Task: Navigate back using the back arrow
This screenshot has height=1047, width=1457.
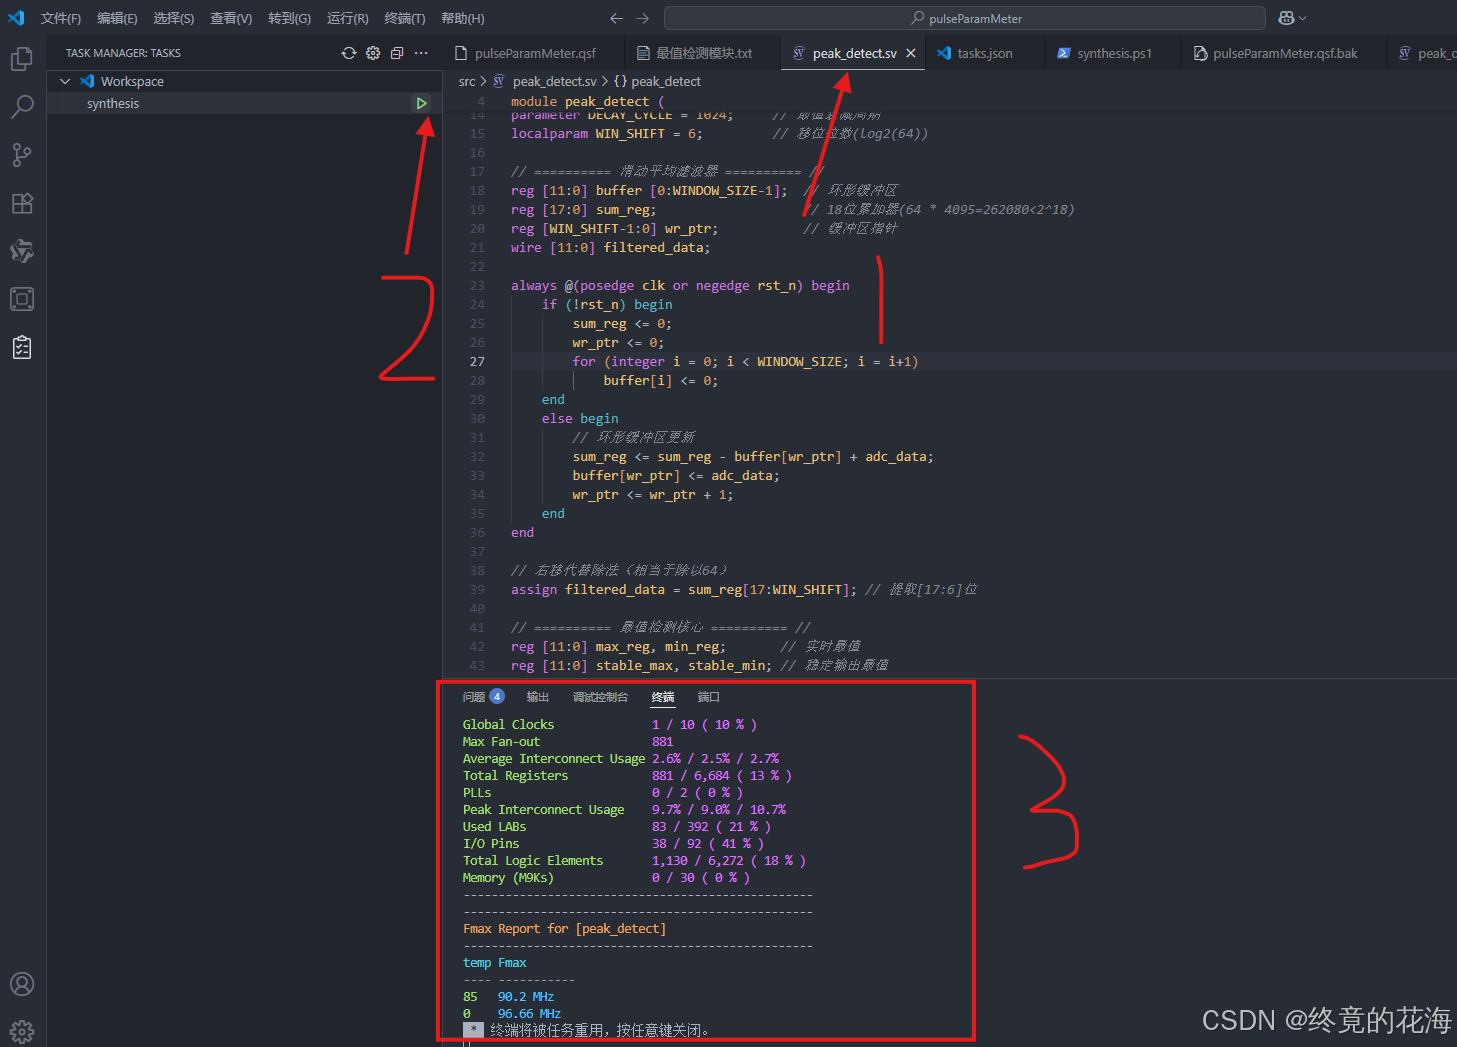Action: [616, 17]
